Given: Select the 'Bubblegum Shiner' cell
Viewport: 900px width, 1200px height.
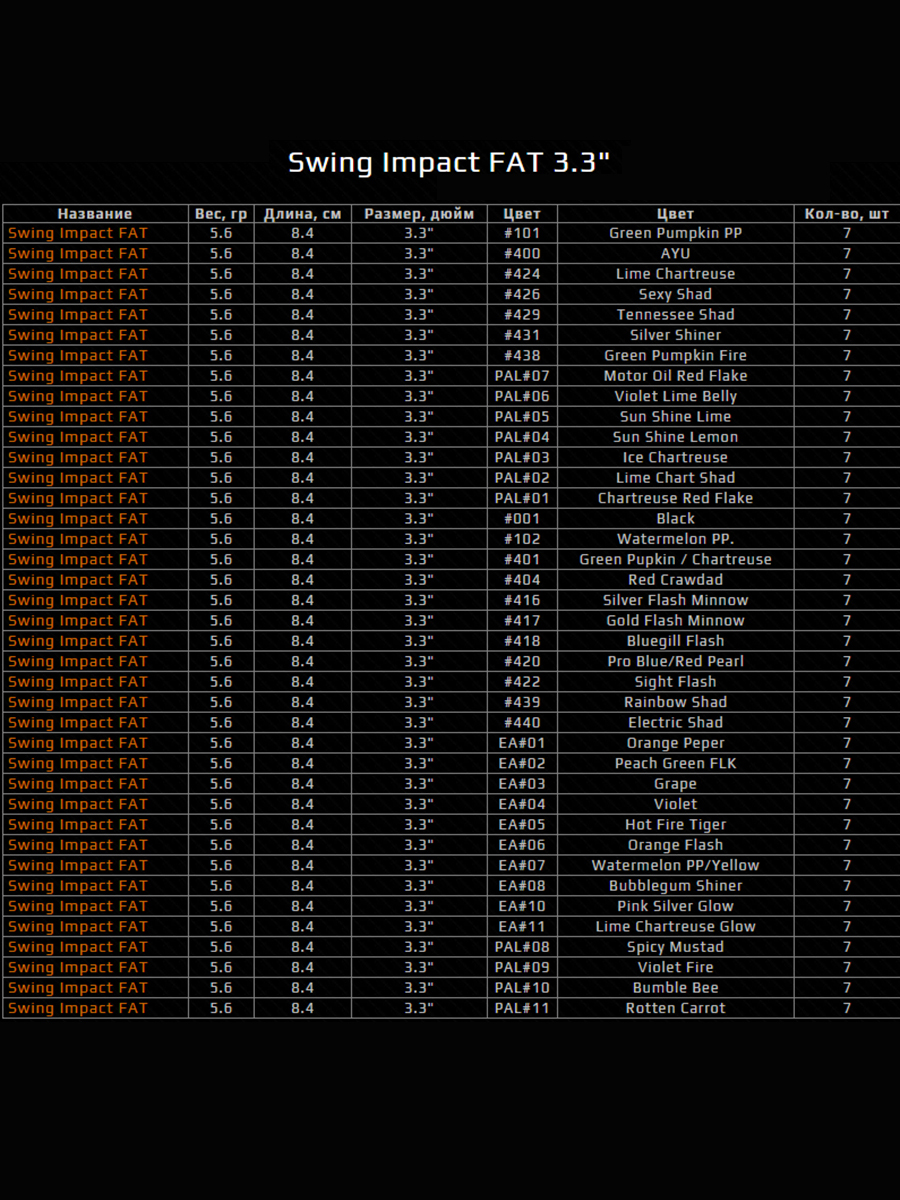Looking at the screenshot, I should pyautogui.click(x=676, y=886).
